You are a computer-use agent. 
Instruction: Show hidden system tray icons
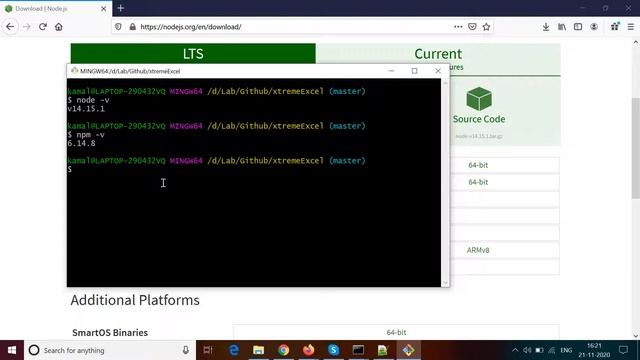(x=515, y=350)
